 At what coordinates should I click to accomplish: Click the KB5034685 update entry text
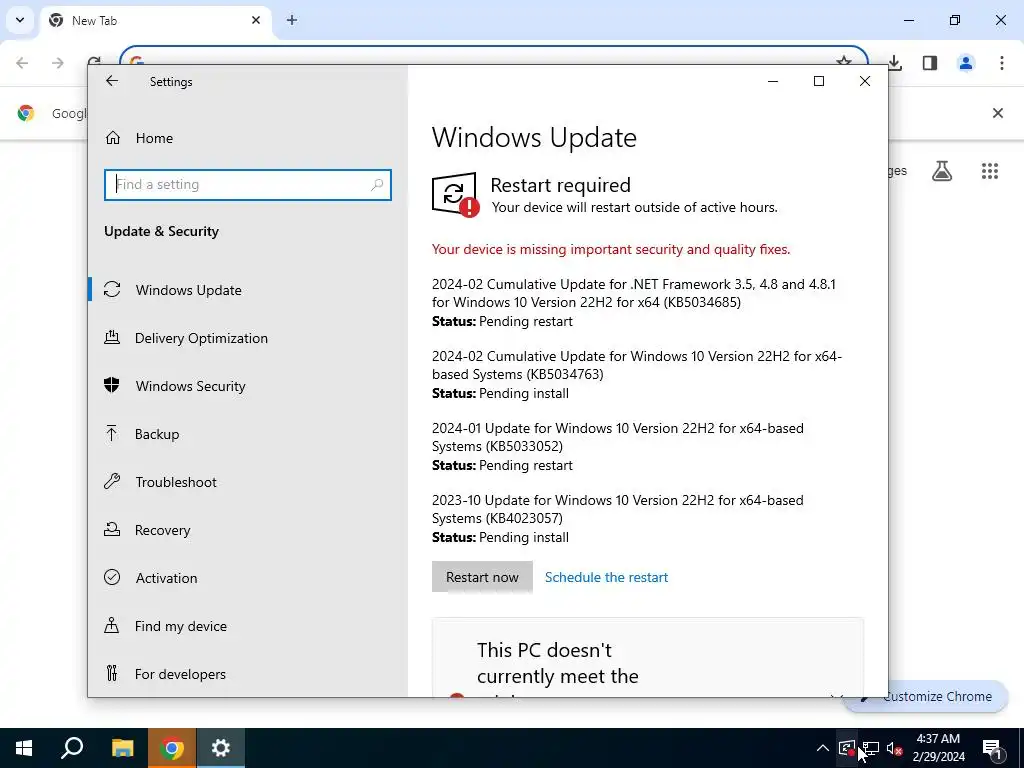(633, 293)
